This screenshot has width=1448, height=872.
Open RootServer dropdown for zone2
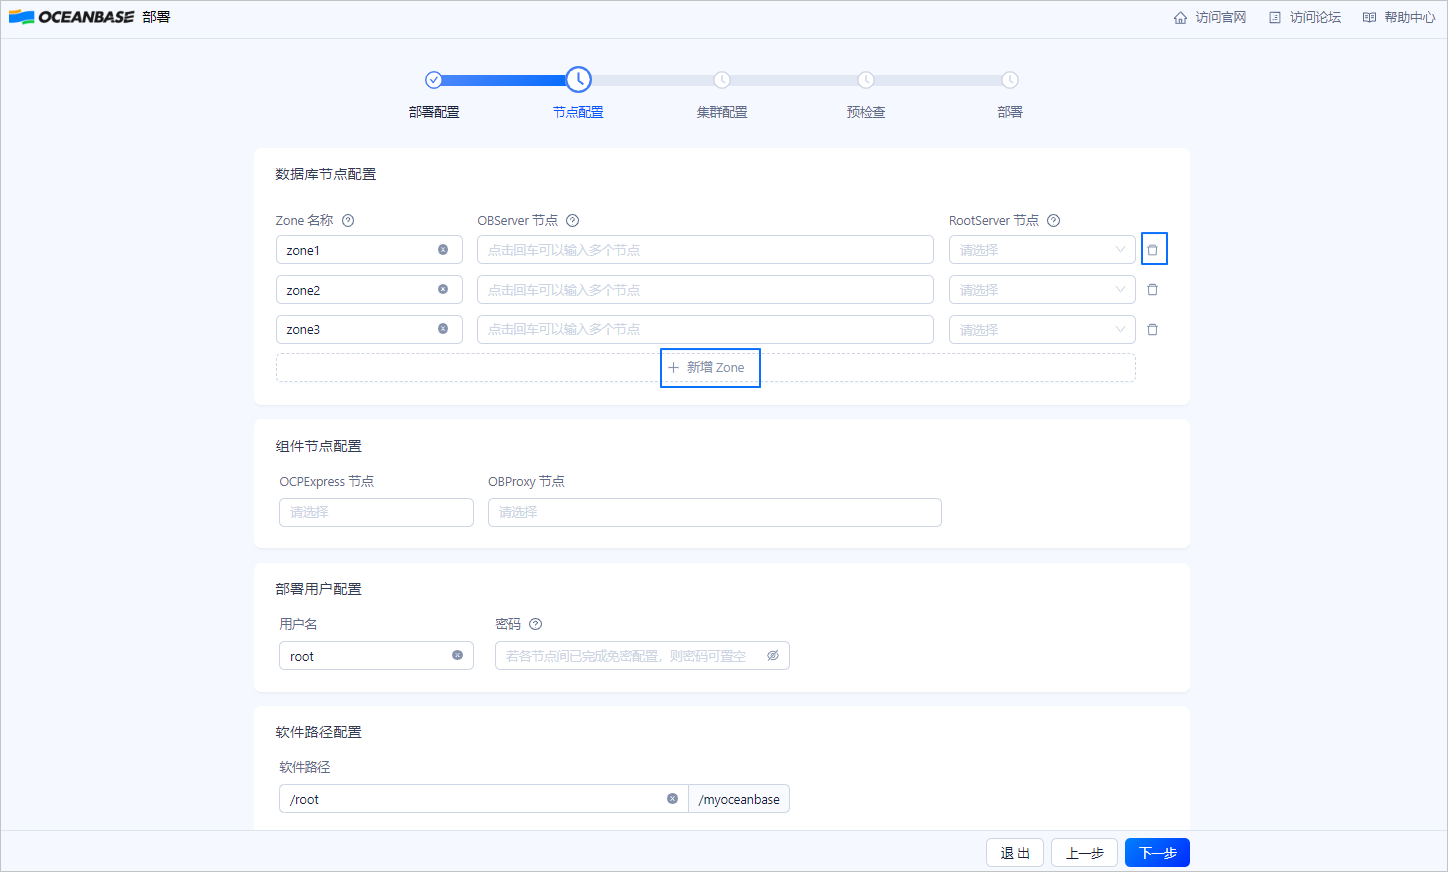pyautogui.click(x=1042, y=289)
